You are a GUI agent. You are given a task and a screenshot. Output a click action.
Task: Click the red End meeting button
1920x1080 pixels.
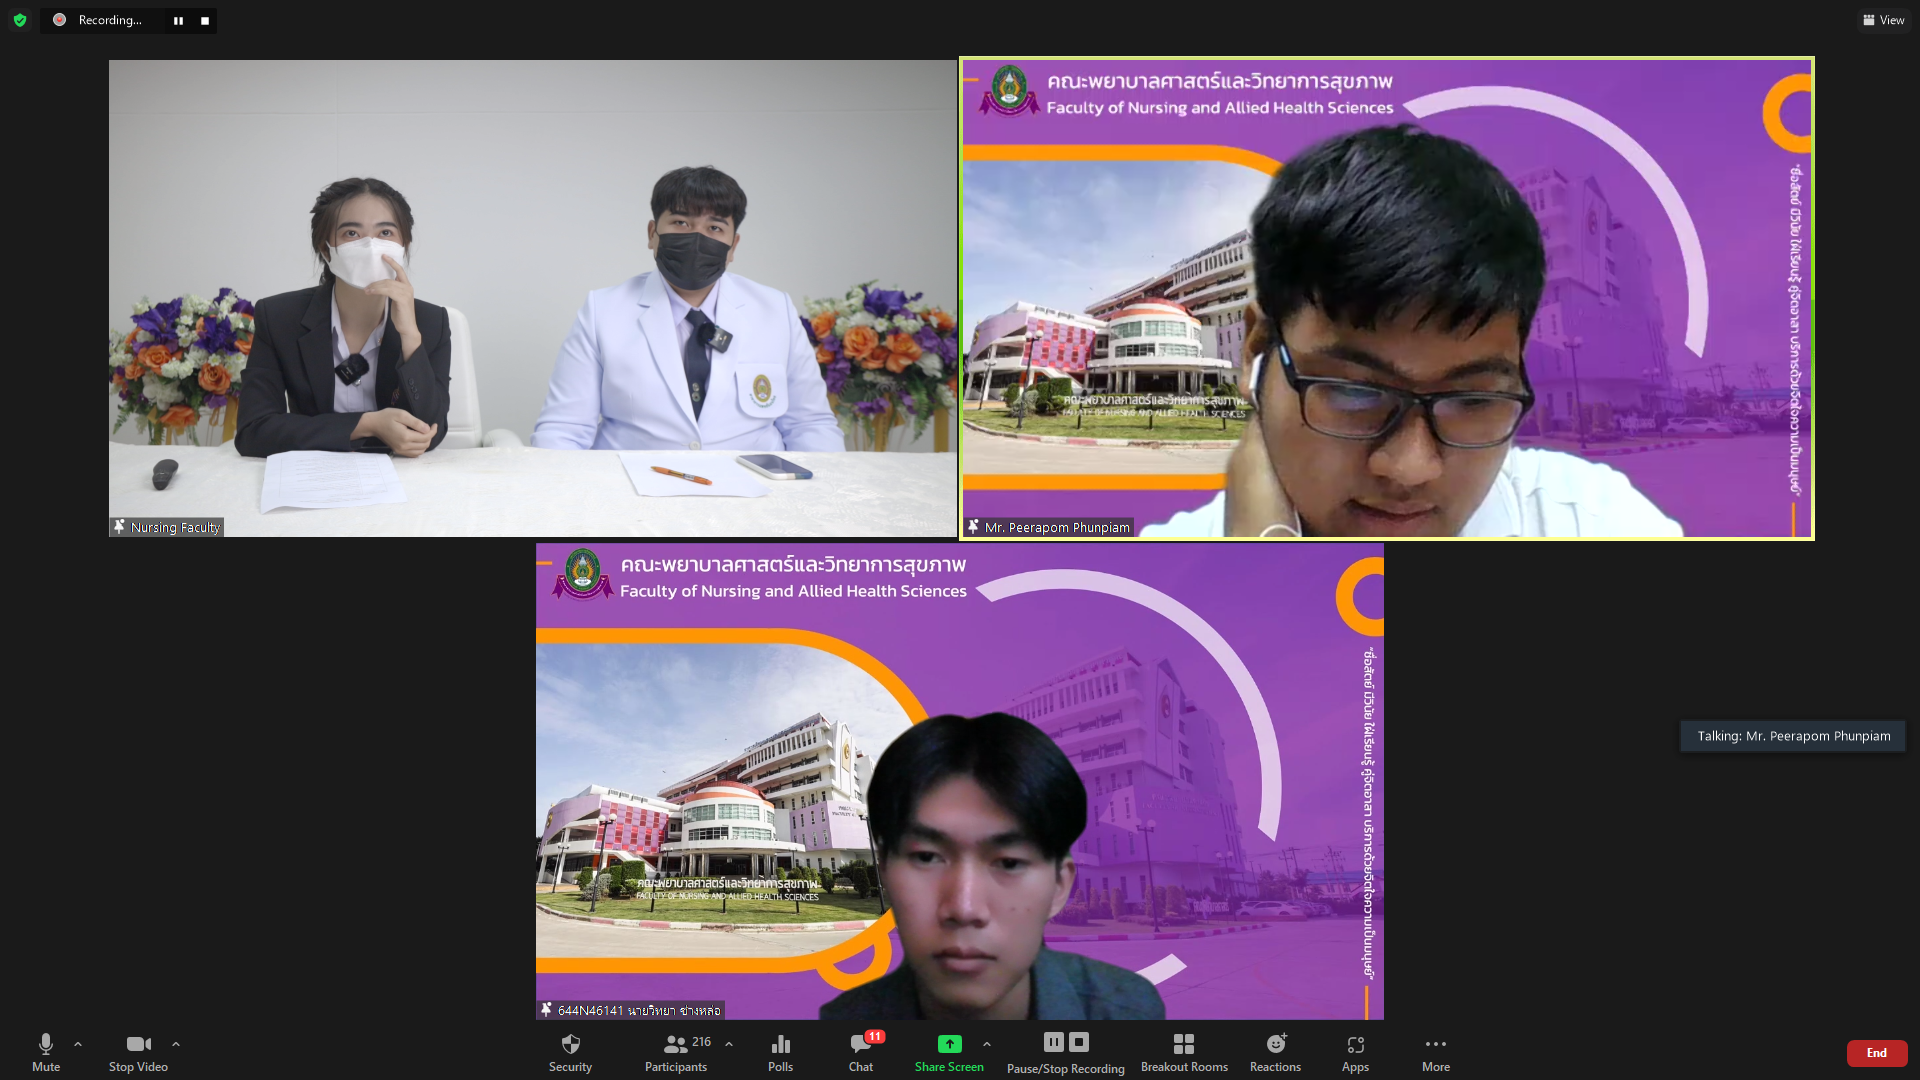click(x=1876, y=1053)
